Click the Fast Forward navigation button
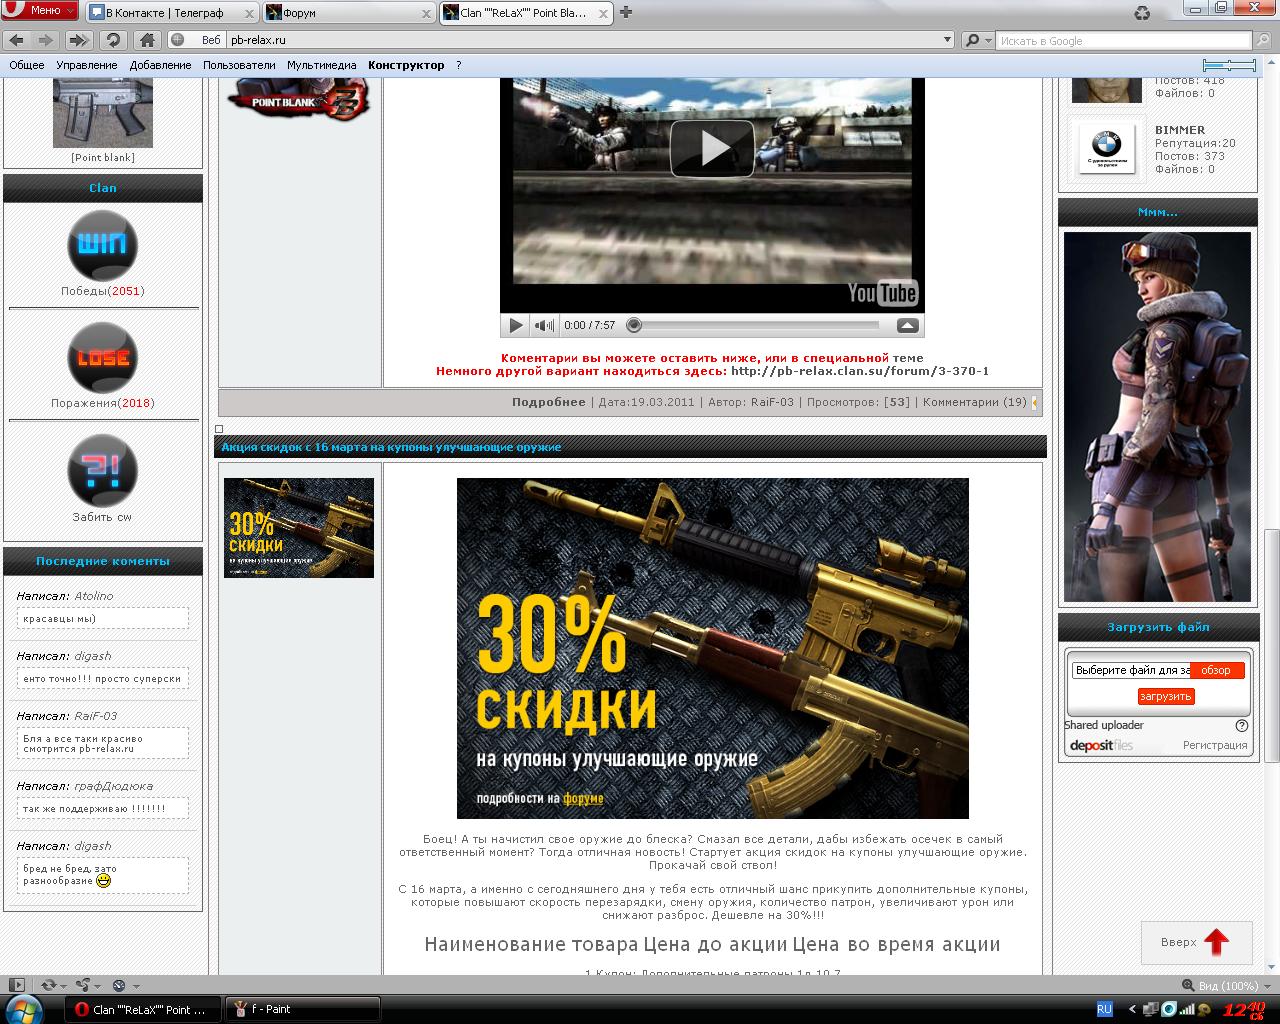The image size is (1280, 1024). tap(79, 40)
